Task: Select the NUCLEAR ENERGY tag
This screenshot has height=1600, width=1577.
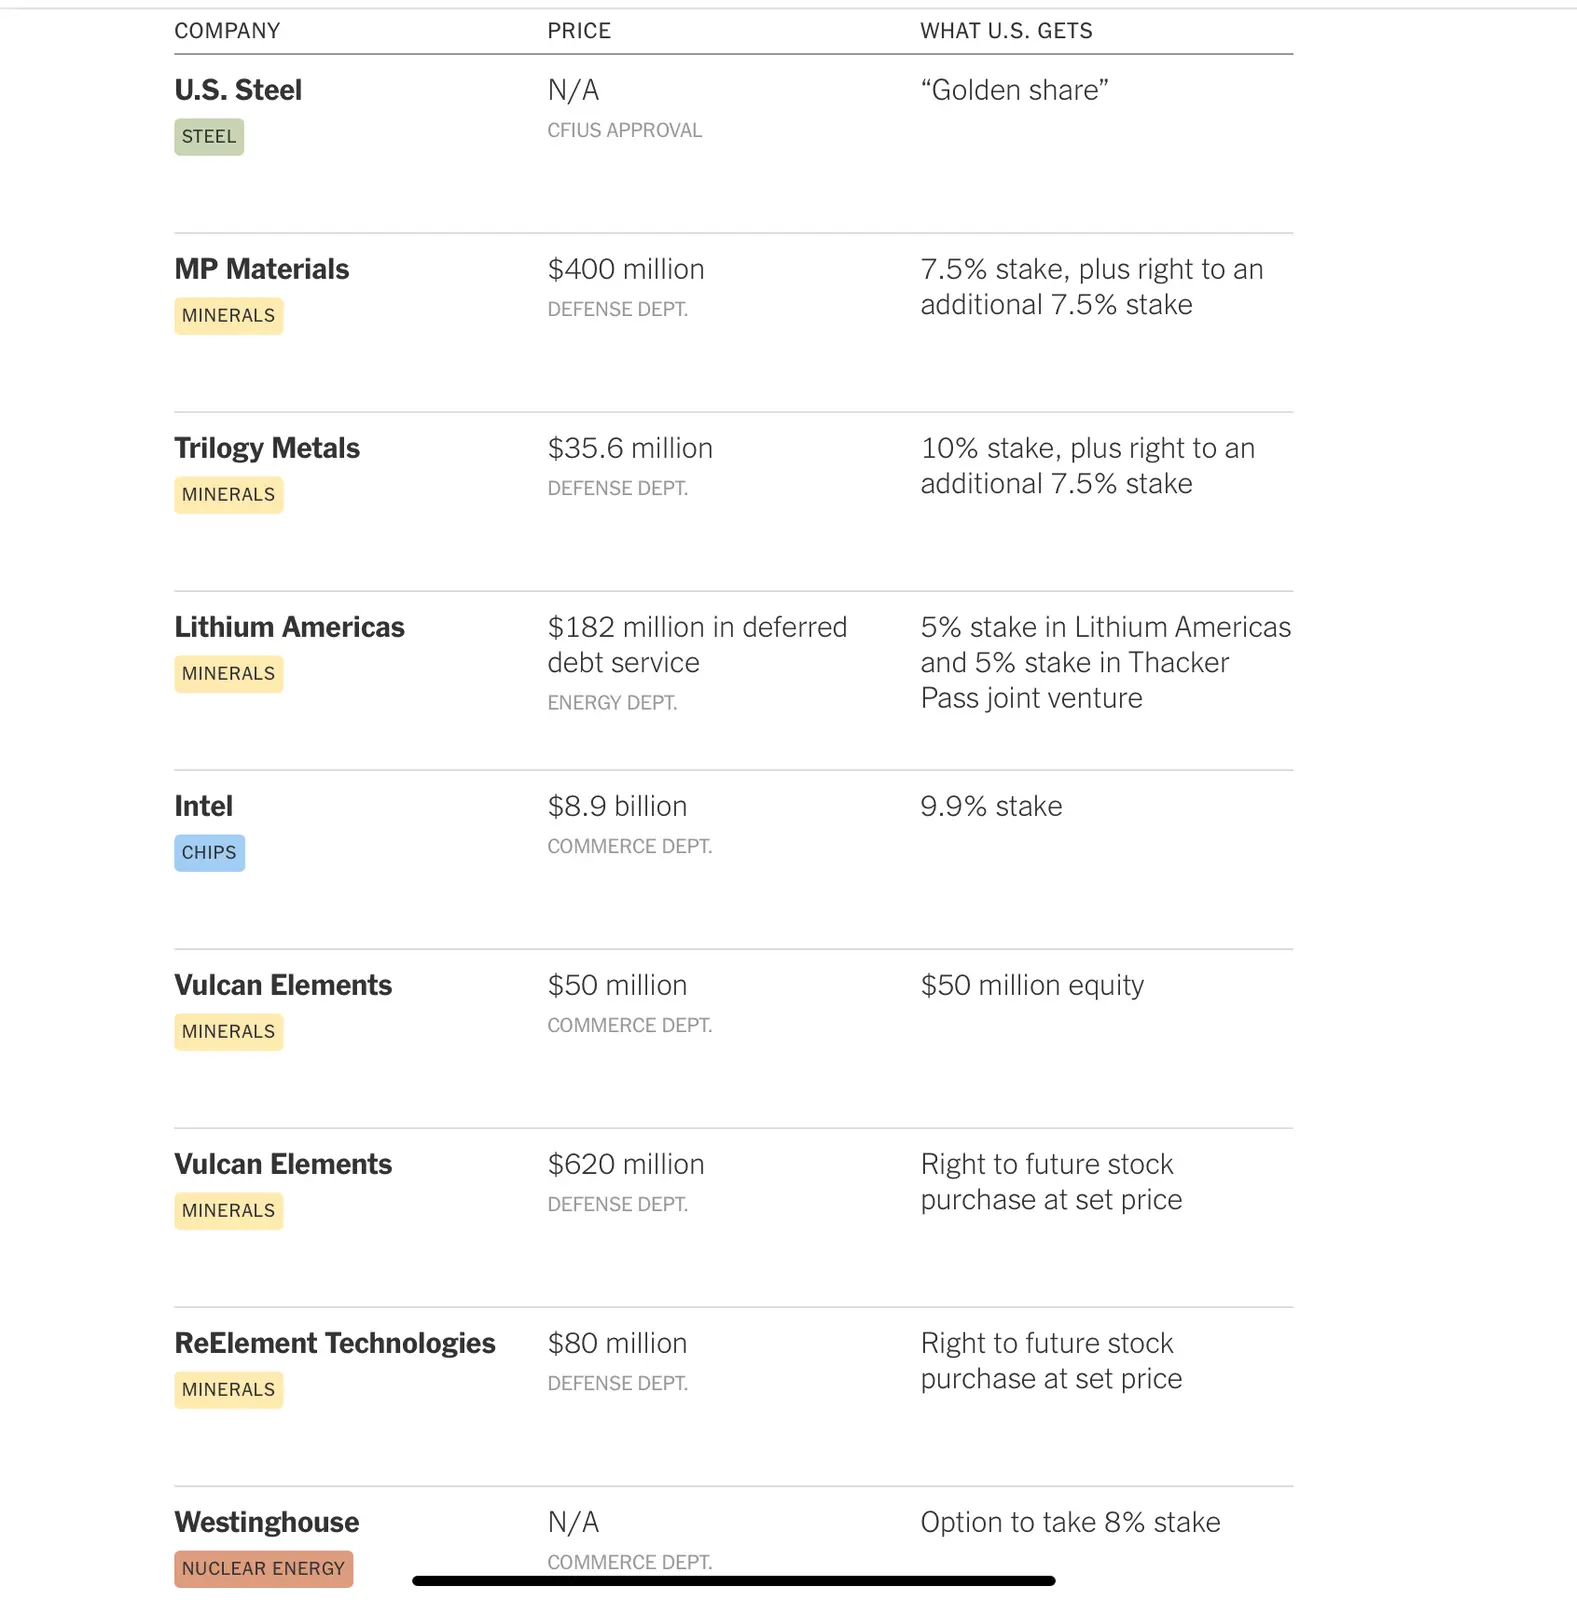Action: tap(263, 1569)
